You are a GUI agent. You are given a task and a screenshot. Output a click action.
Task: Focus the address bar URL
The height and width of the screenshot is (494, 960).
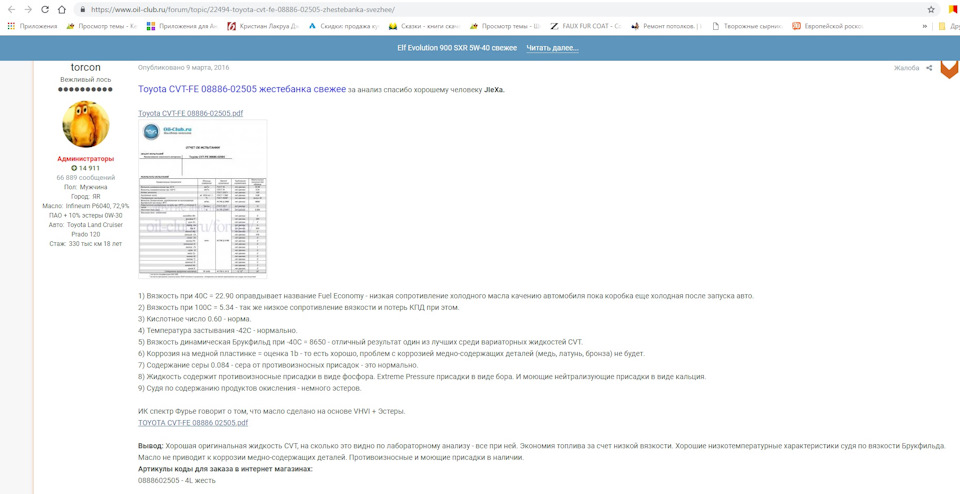242,10
